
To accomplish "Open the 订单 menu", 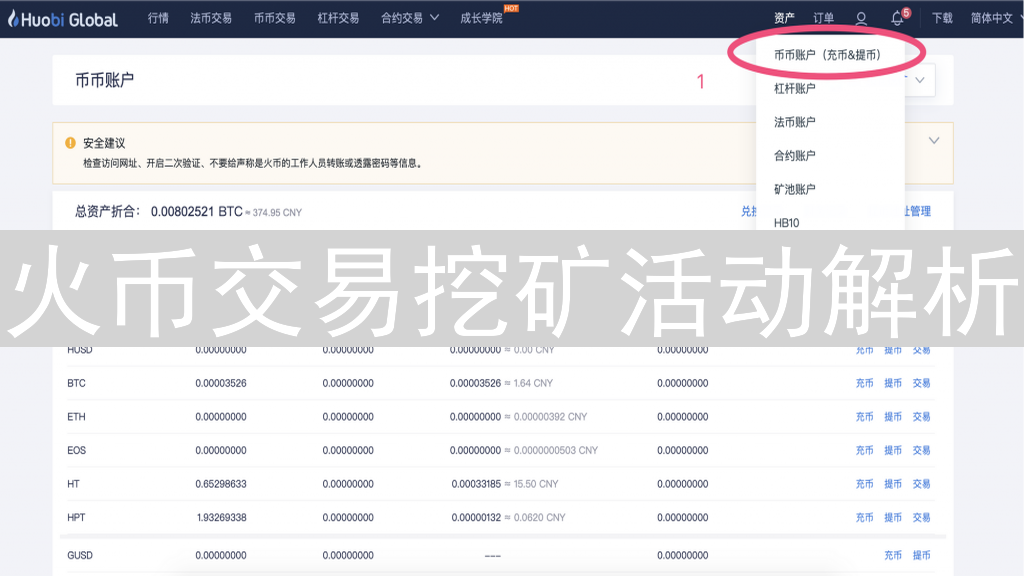I will click(824, 18).
